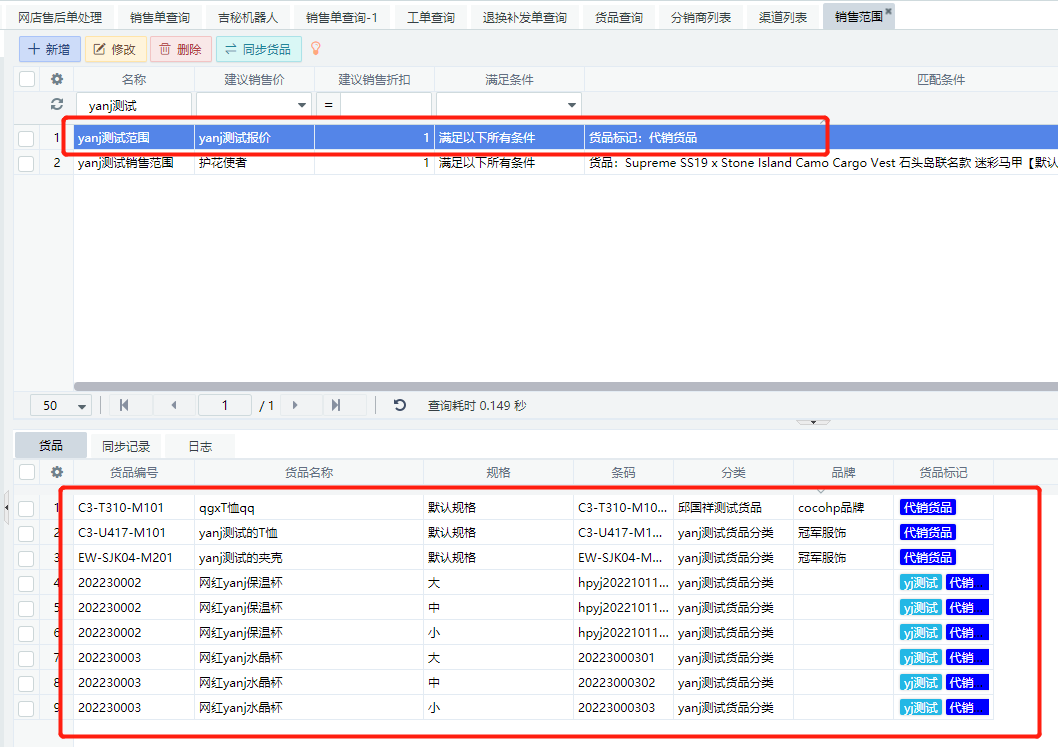
Task: Reload query with pagination refresh icon
Action: [400, 405]
